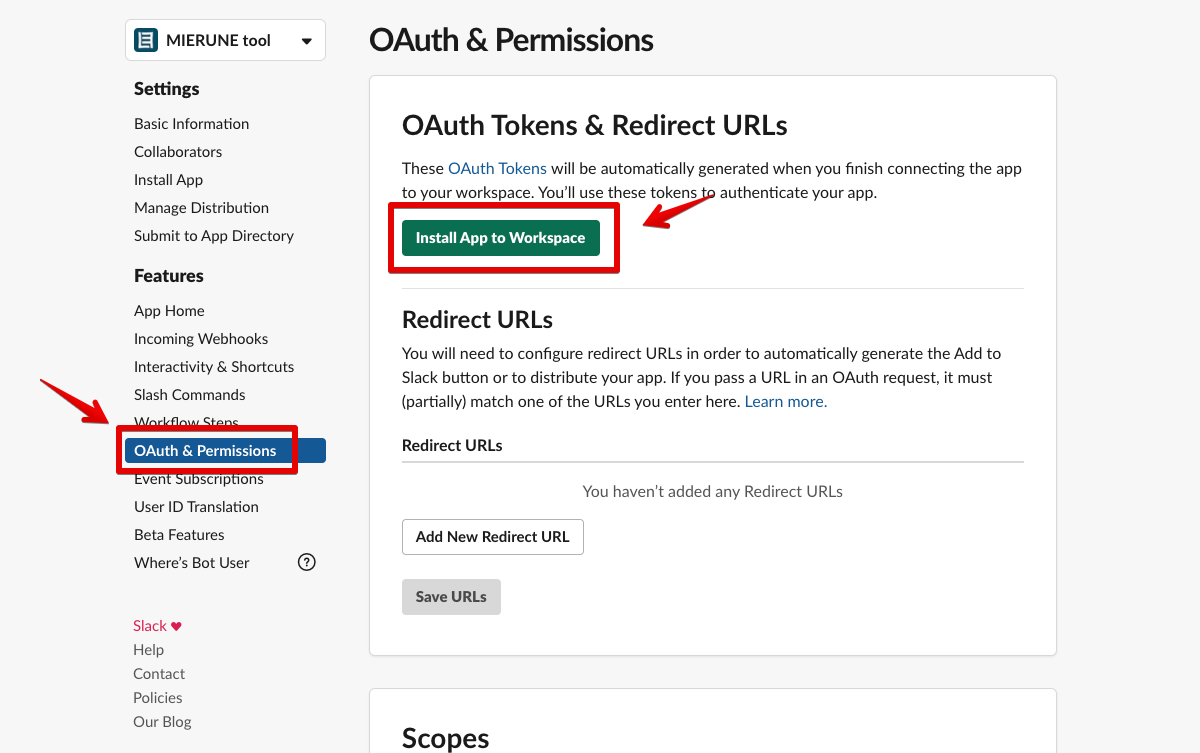Go to Collaborators settings page
1200x753 pixels.
point(178,152)
